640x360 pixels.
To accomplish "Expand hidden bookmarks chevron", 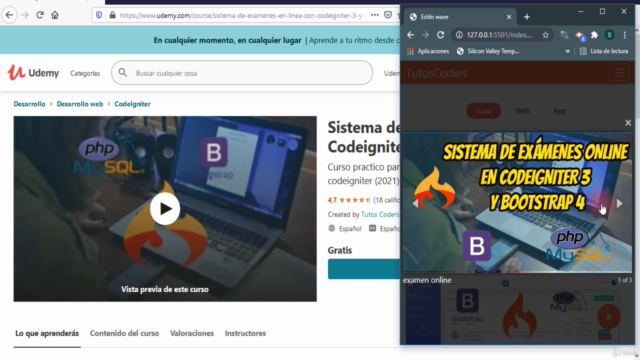I will pyautogui.click(x=567, y=51).
